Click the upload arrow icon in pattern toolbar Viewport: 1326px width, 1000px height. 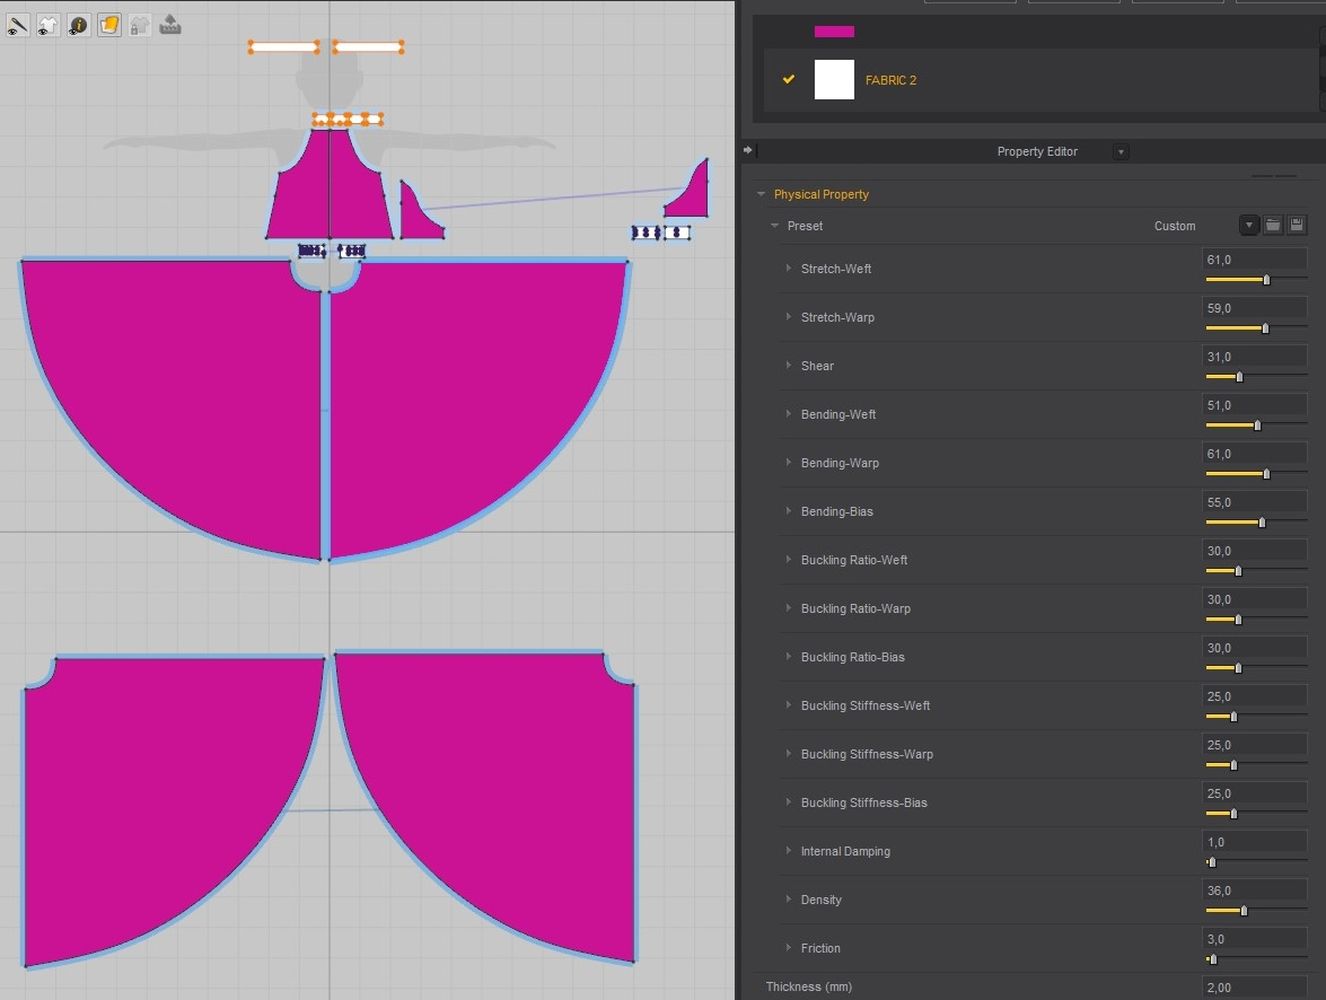point(170,25)
